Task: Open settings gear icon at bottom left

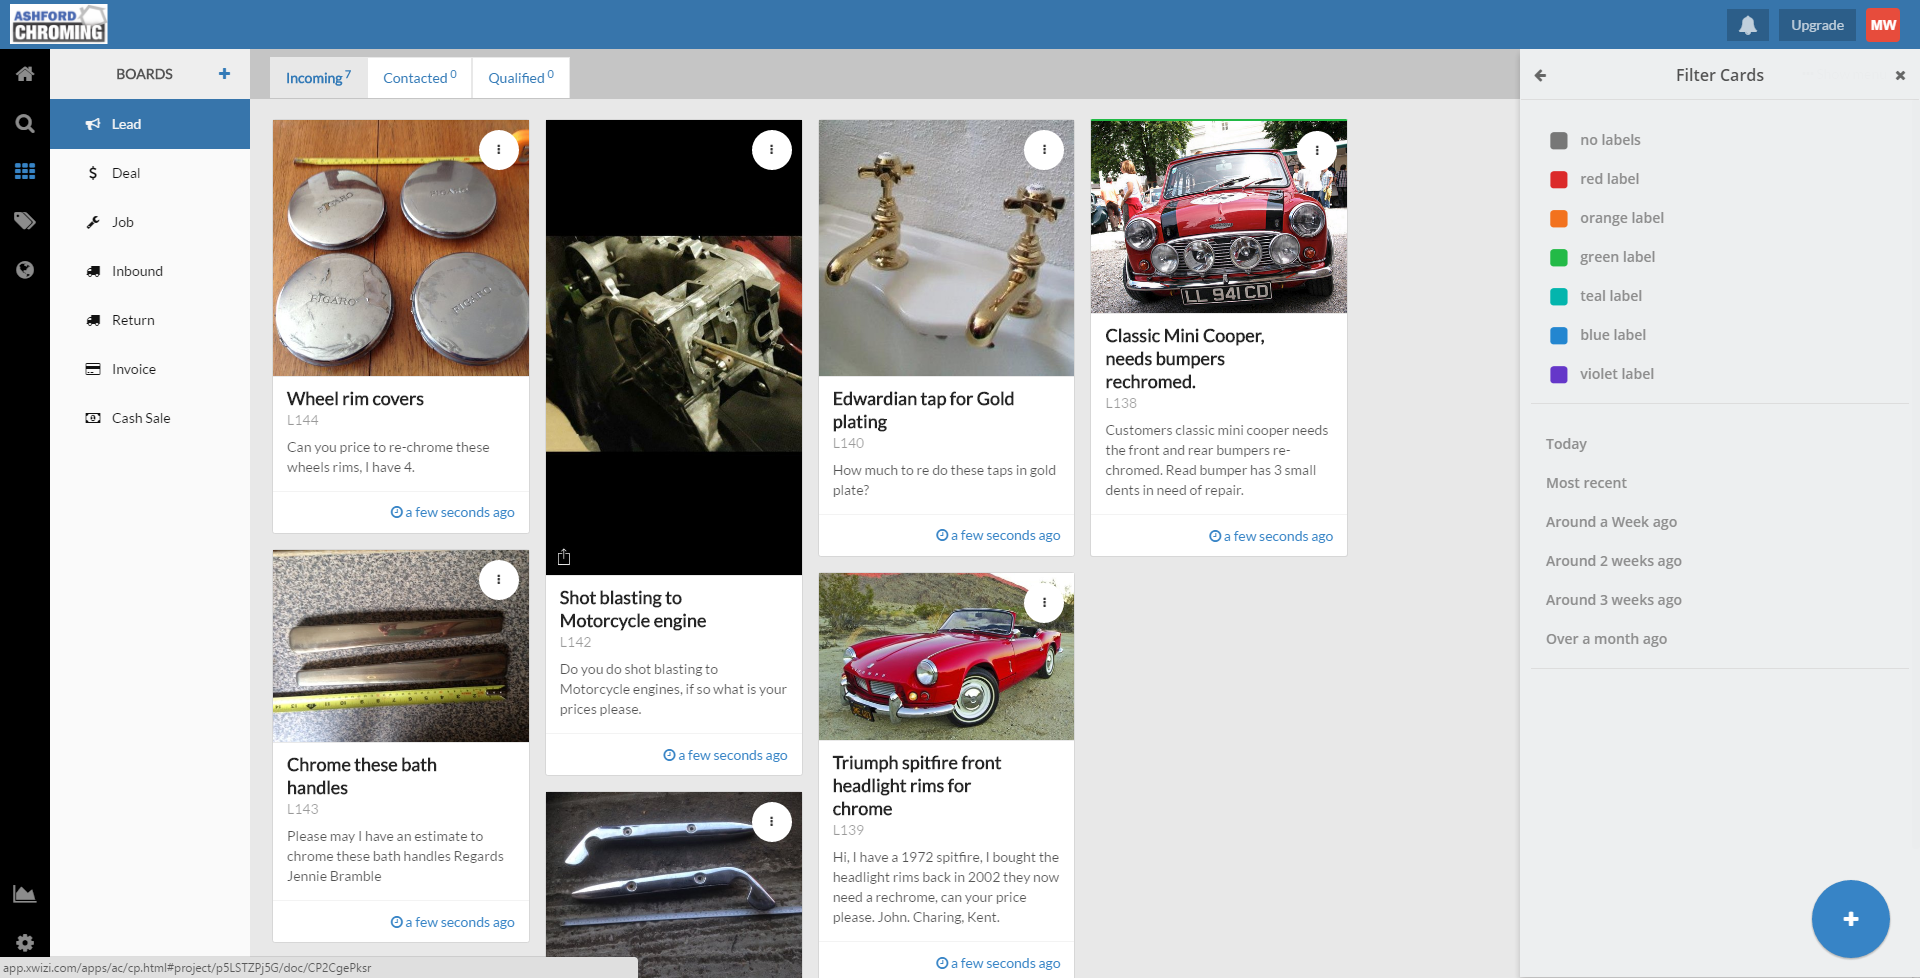Action: click(25, 942)
